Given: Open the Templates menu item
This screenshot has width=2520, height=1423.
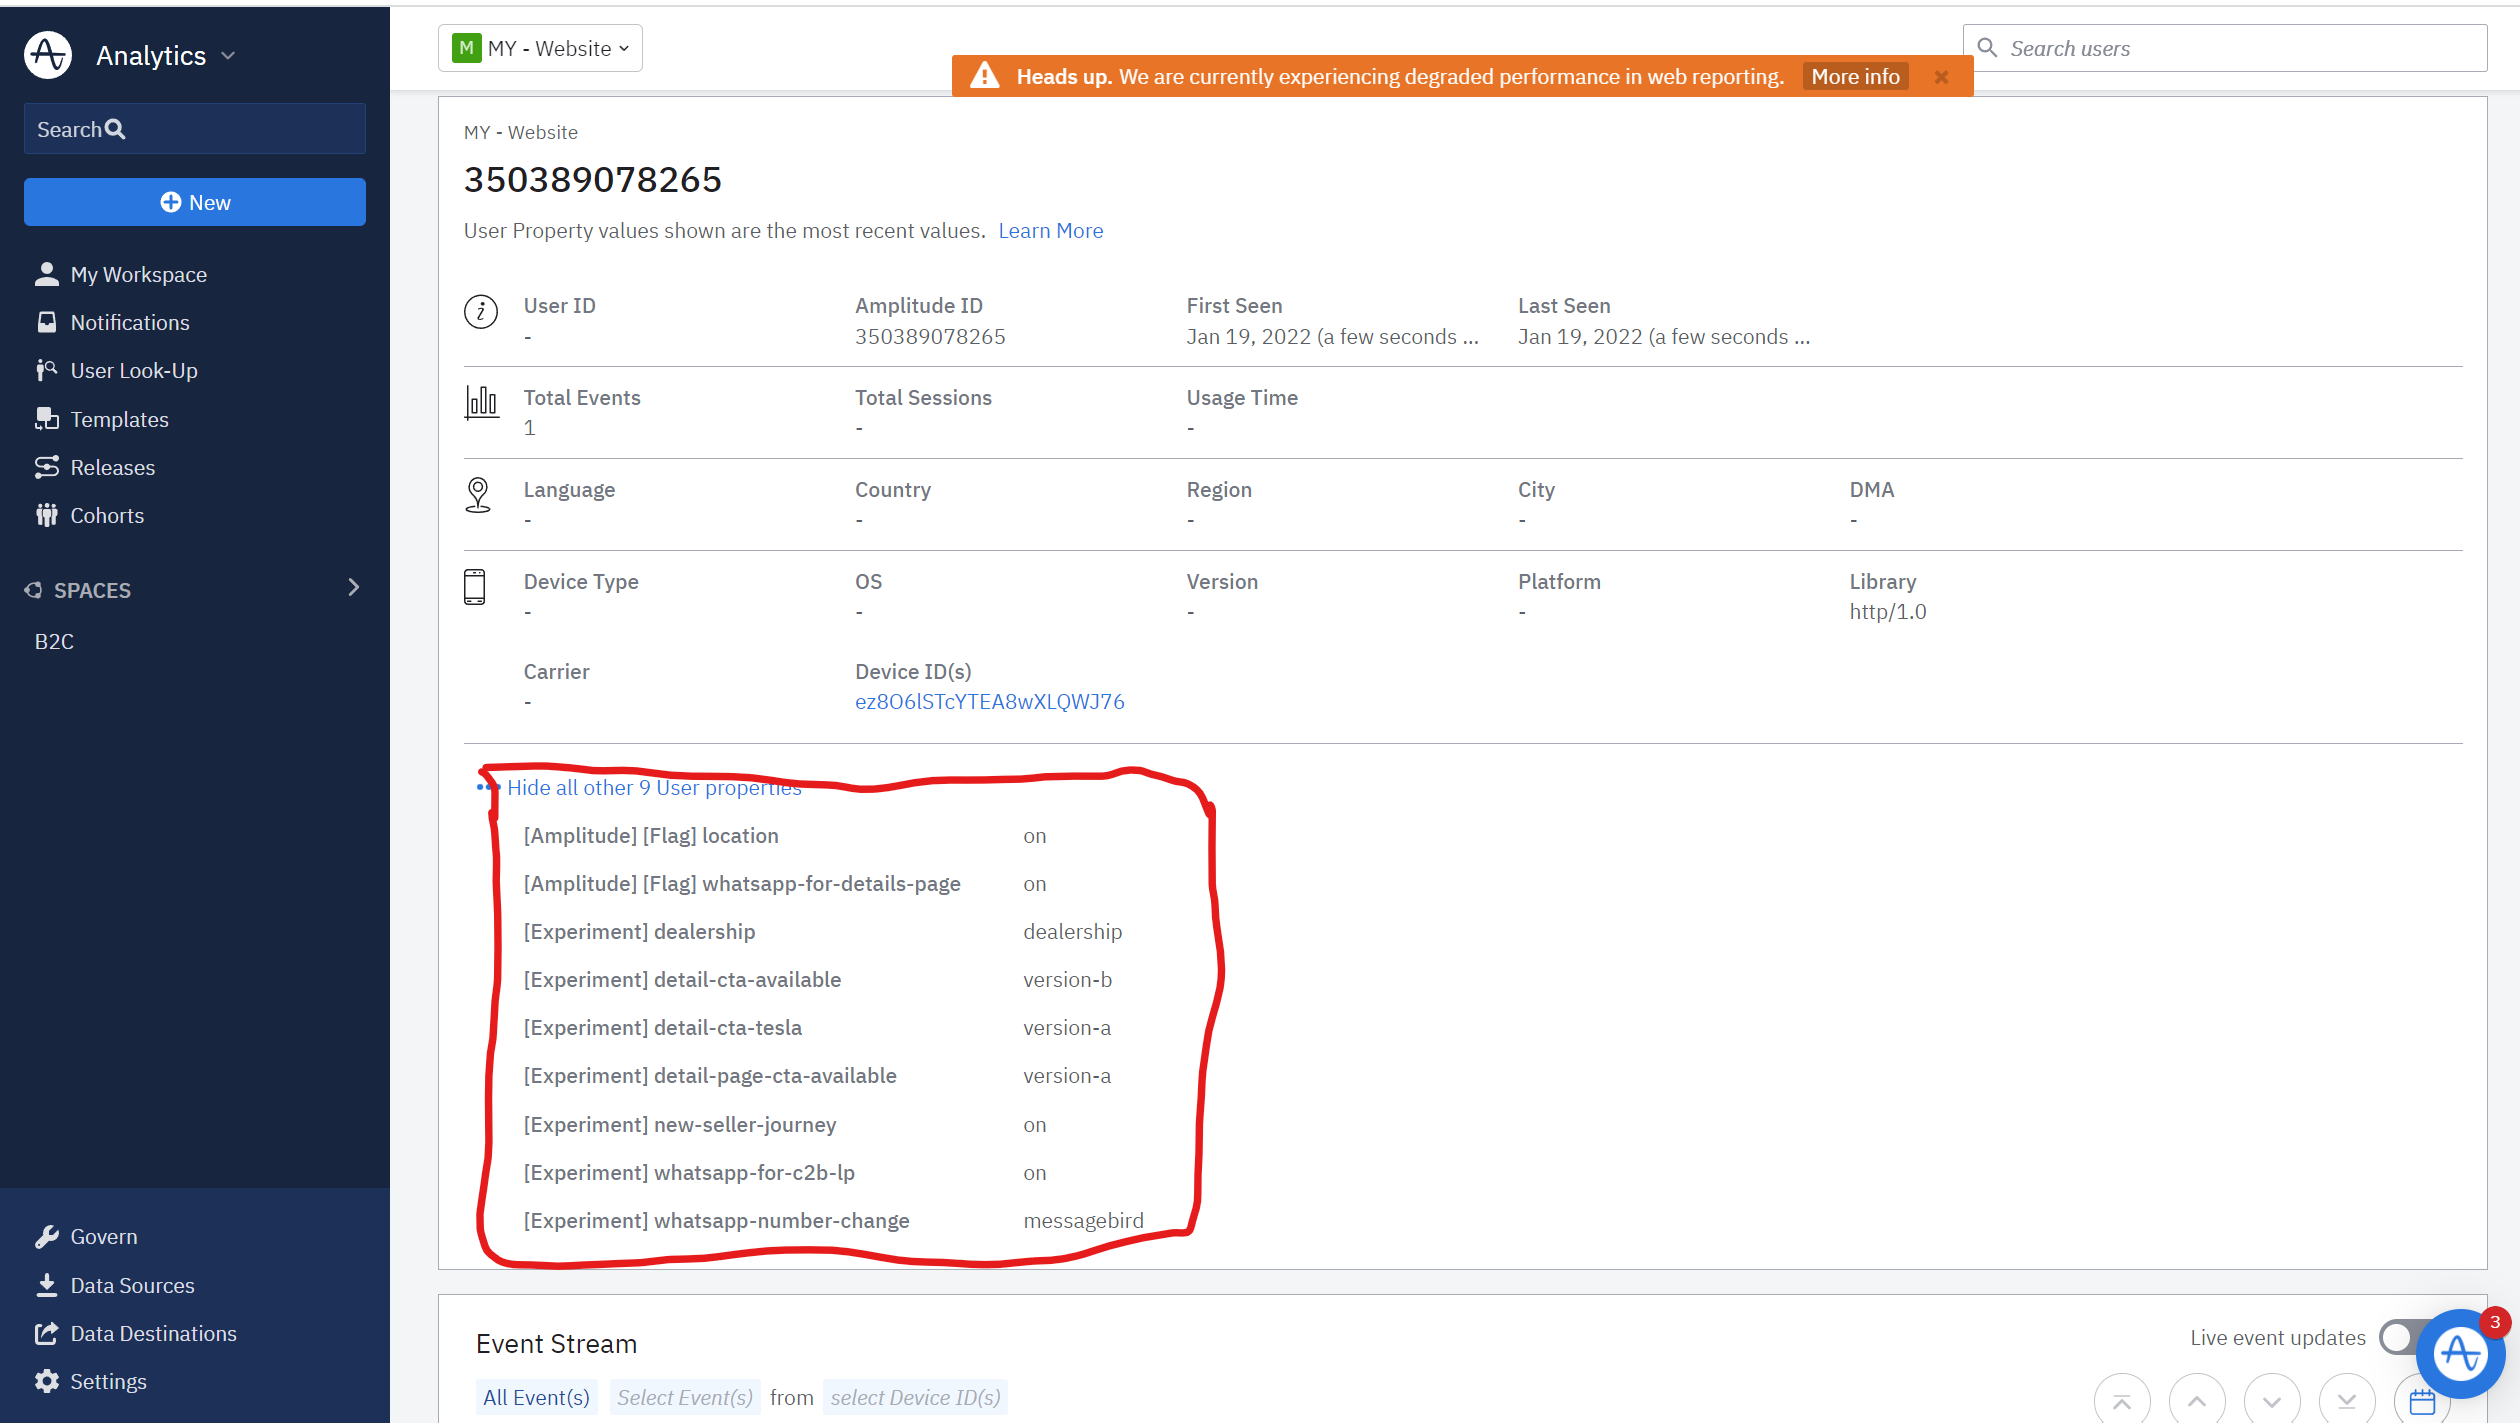Looking at the screenshot, I should (119, 420).
